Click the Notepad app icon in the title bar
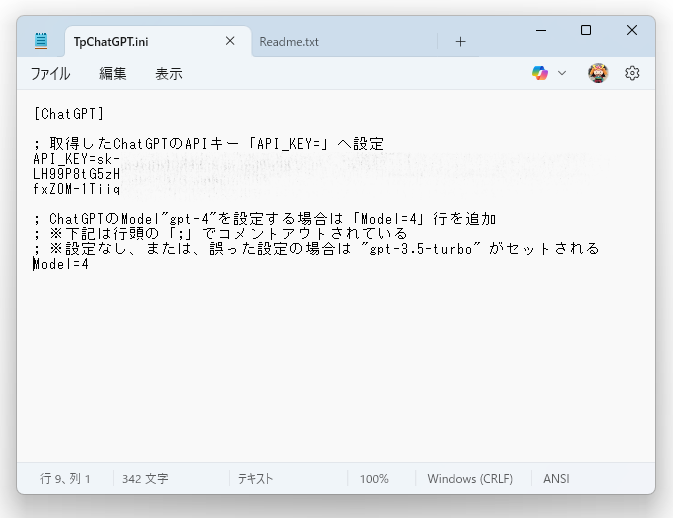This screenshot has height=518, width=673. 41,41
